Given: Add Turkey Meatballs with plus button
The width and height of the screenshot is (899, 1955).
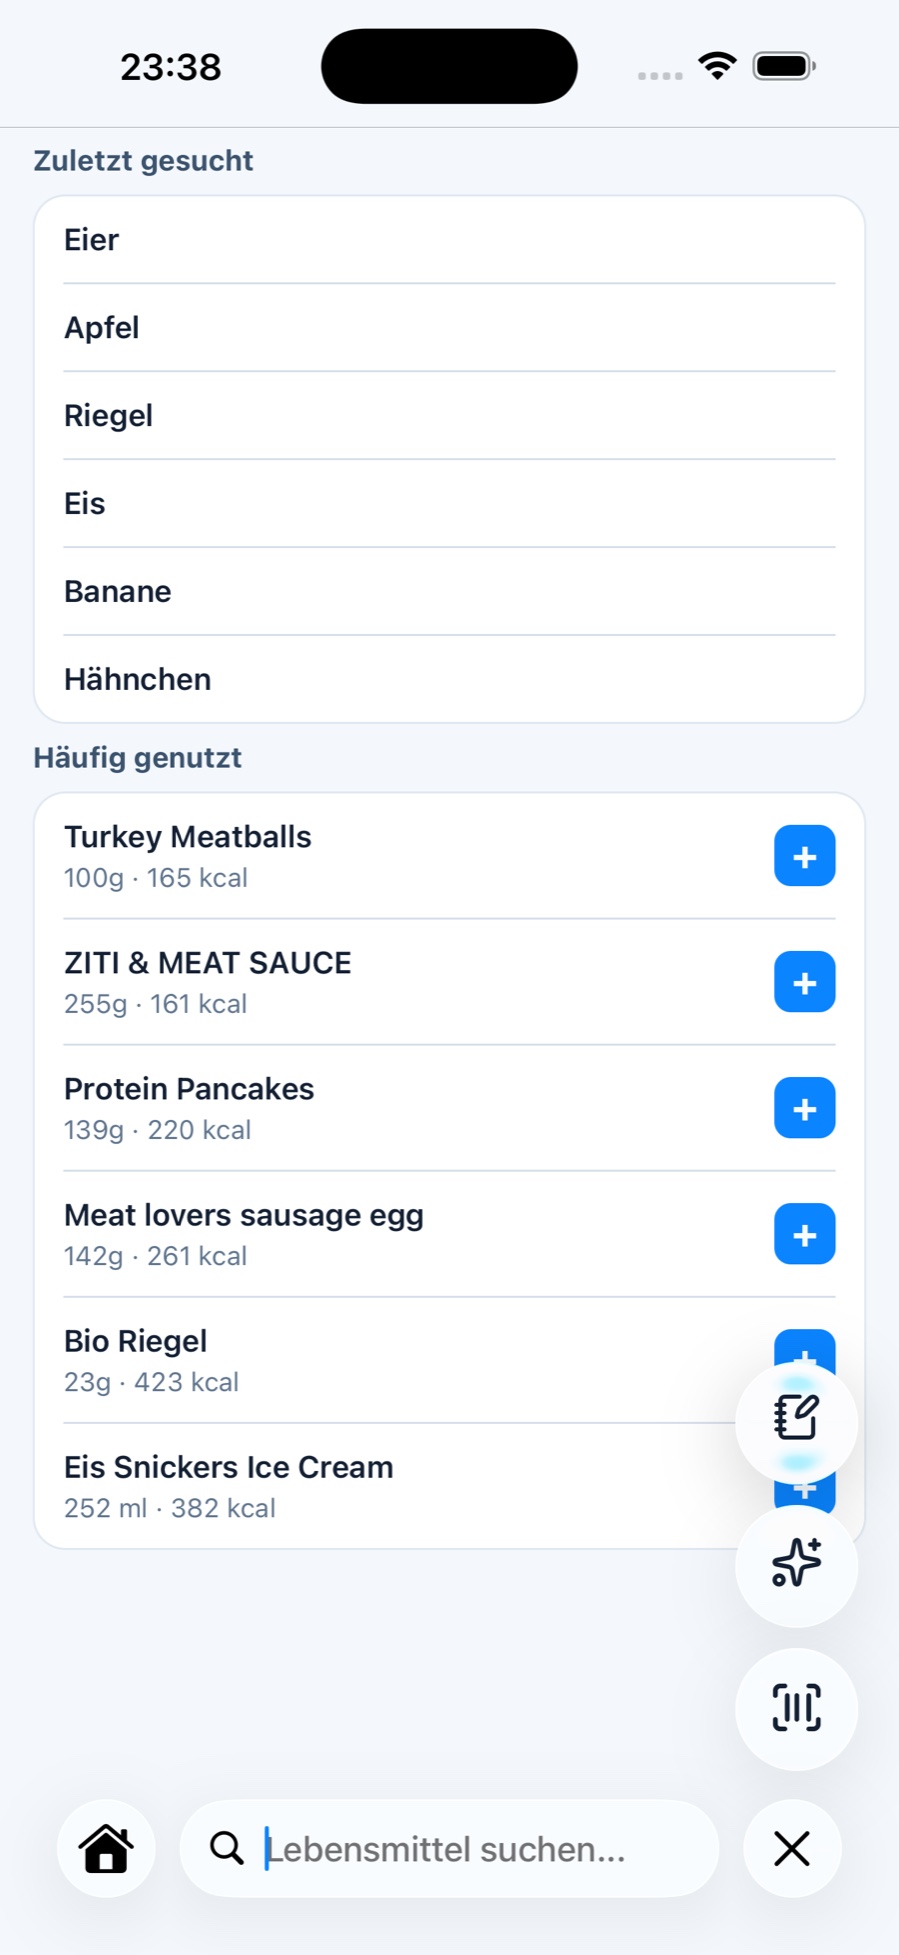Looking at the screenshot, I should click(x=804, y=856).
